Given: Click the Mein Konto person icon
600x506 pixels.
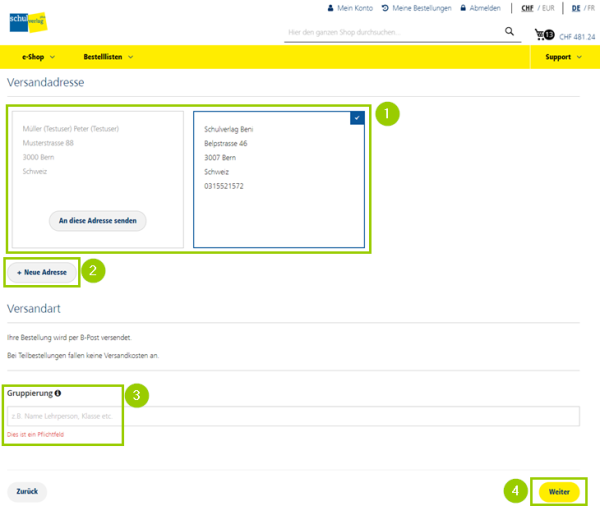Looking at the screenshot, I should point(331,8).
